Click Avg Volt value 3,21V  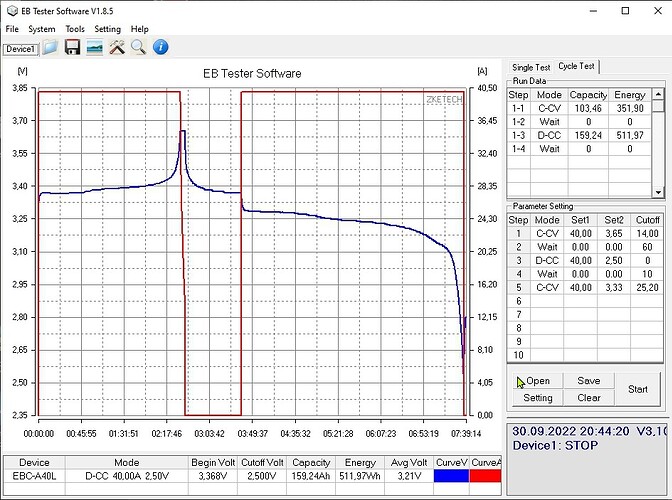tap(409, 476)
